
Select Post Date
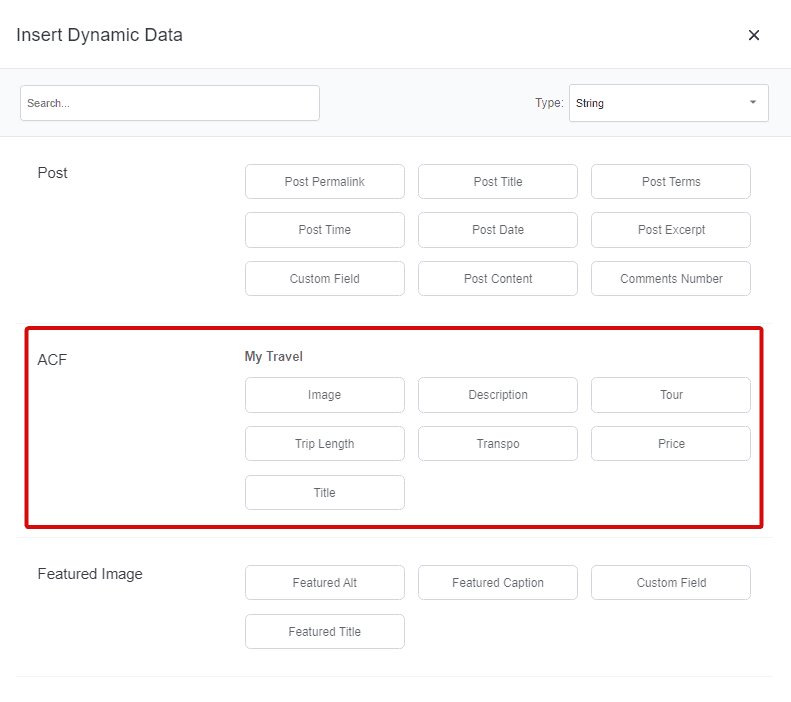497,230
